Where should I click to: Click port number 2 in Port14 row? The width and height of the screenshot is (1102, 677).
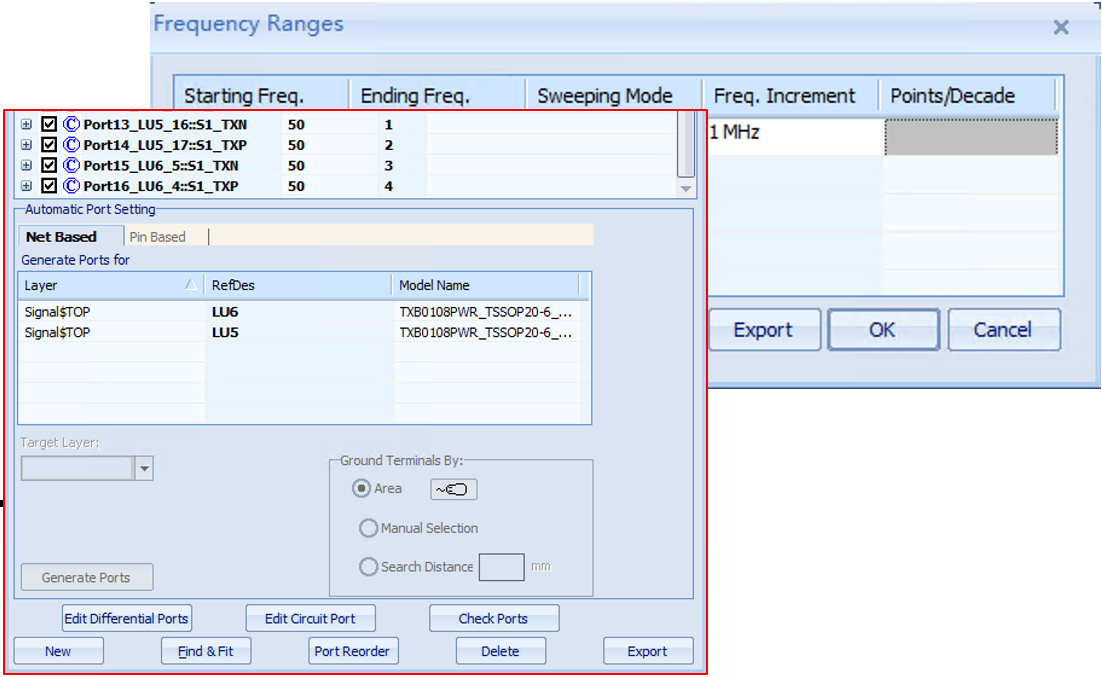coord(389,145)
